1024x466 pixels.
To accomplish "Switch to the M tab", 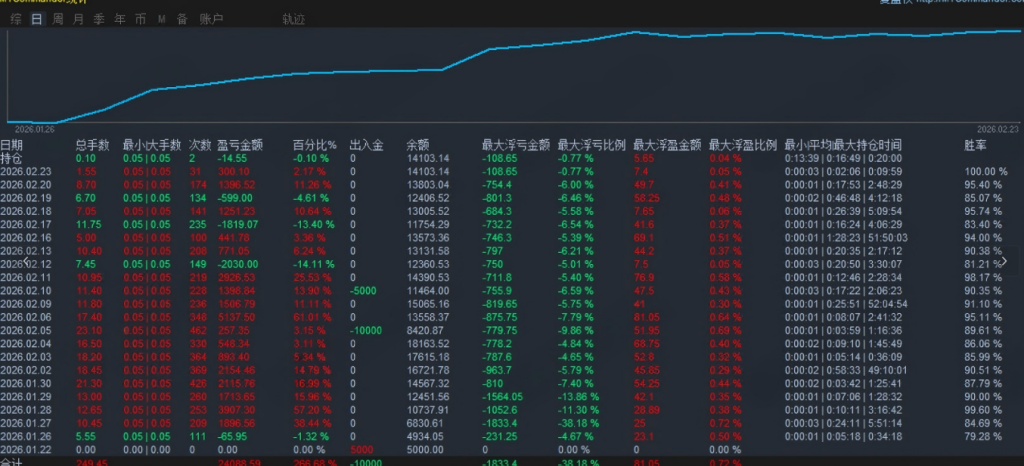I will point(161,20).
